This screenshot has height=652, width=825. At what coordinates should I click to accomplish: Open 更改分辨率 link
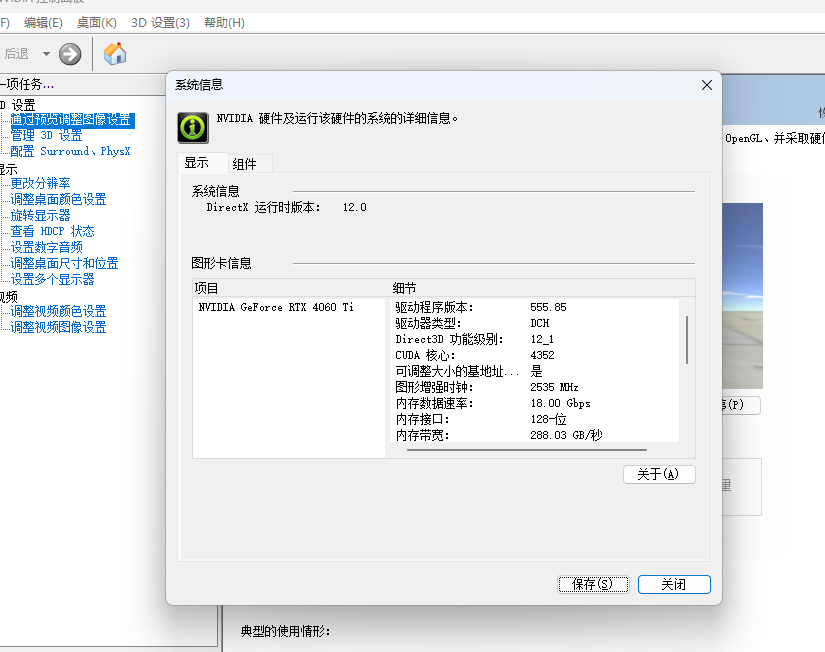coord(41,183)
